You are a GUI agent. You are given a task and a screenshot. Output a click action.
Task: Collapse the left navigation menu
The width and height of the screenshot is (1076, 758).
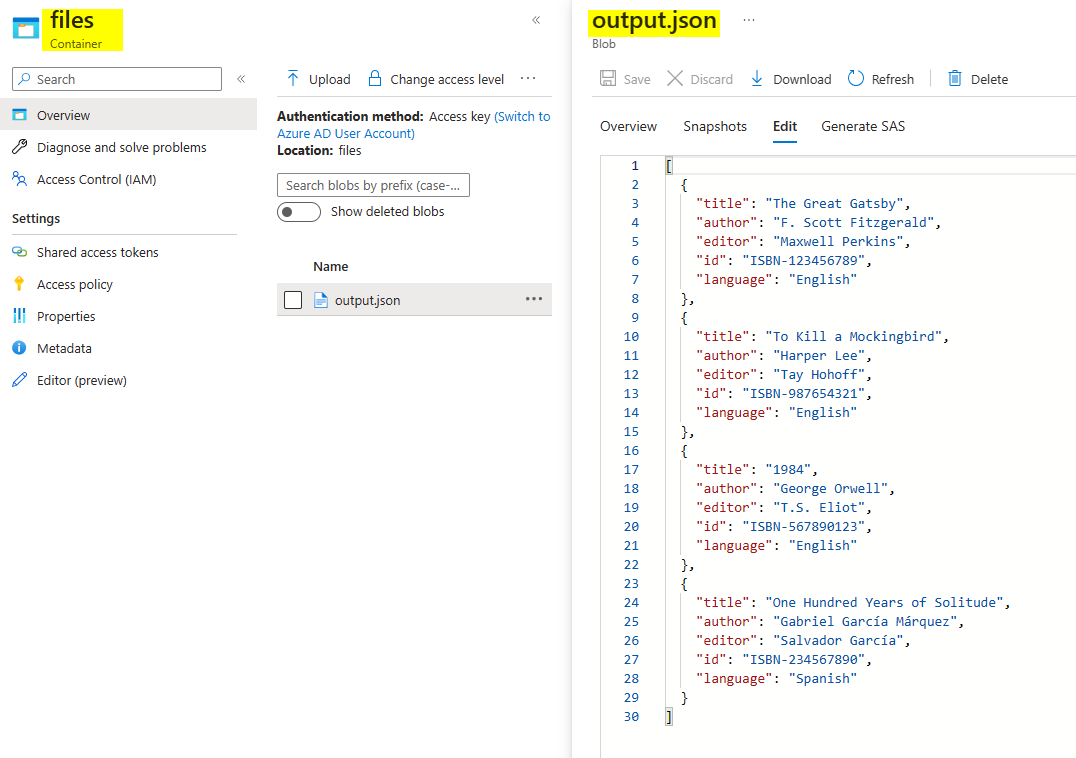pos(241,79)
